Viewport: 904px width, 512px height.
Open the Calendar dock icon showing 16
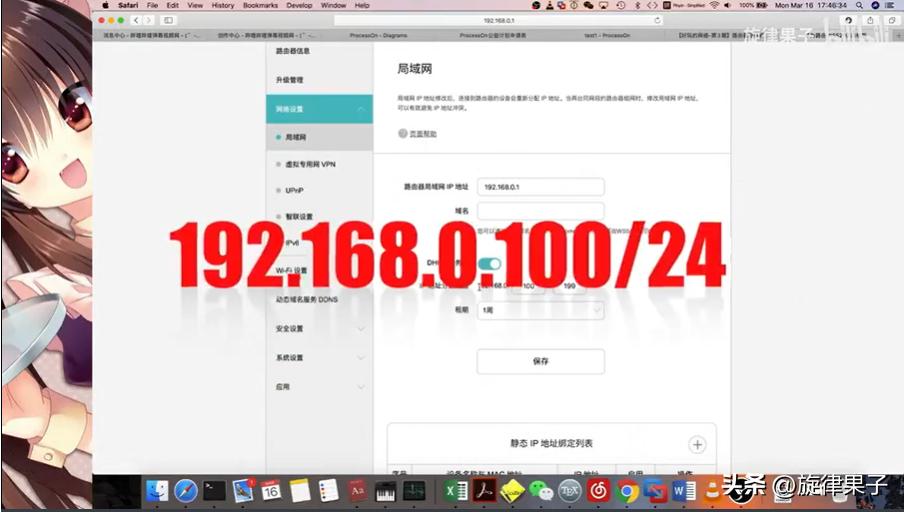271,491
